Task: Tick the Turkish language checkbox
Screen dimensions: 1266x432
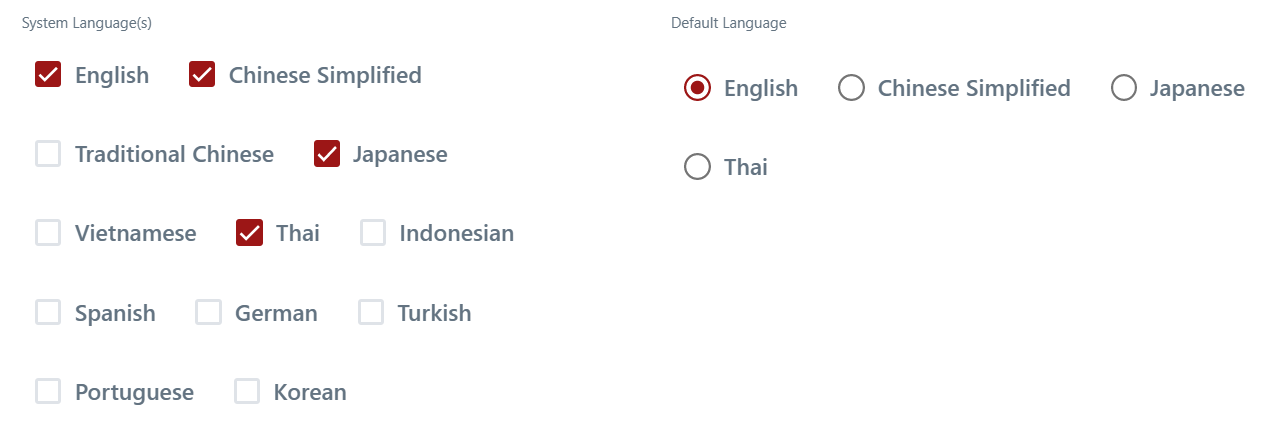Action: [371, 313]
